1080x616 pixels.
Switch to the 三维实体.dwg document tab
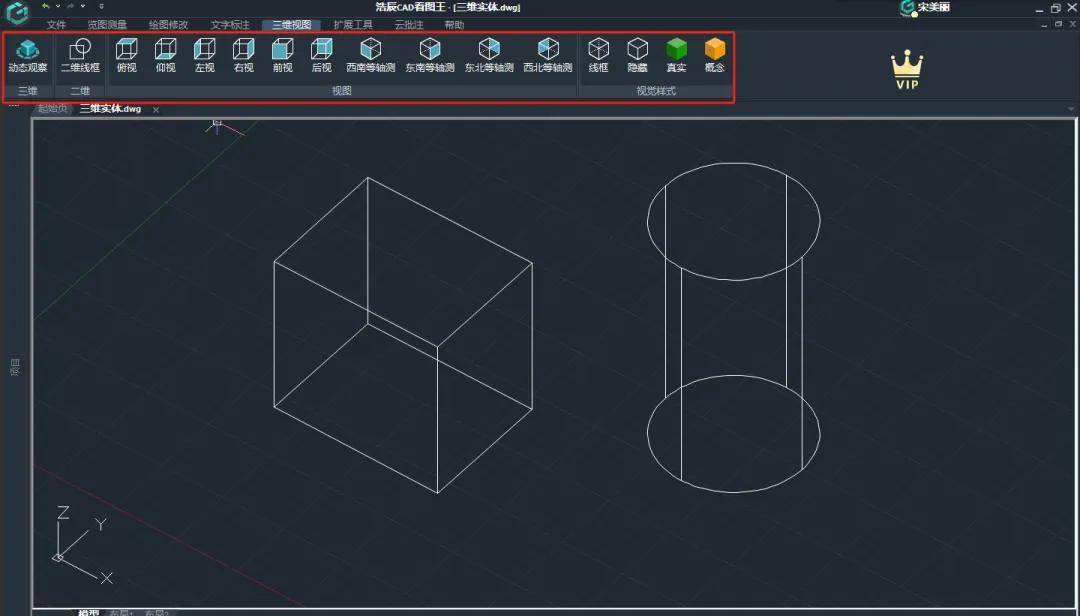(110, 109)
